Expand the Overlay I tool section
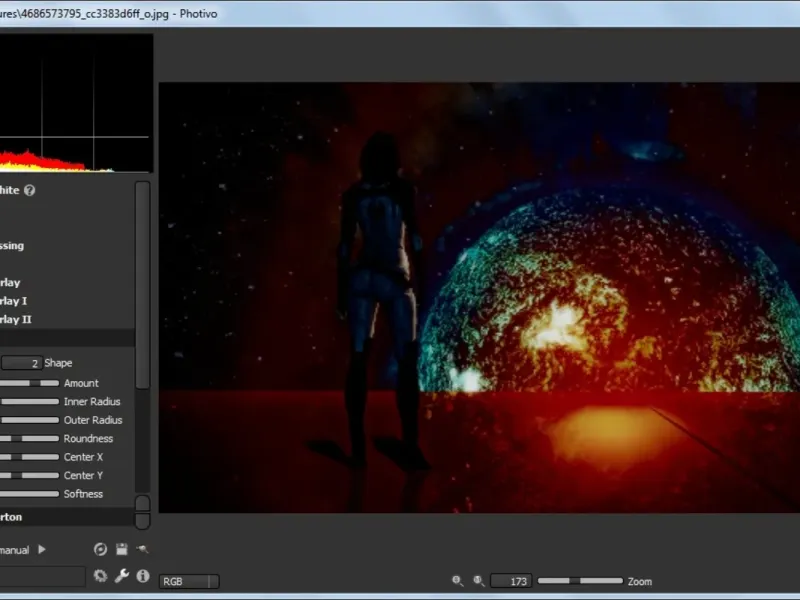Viewport: 800px width, 600px height. click(x=12, y=301)
